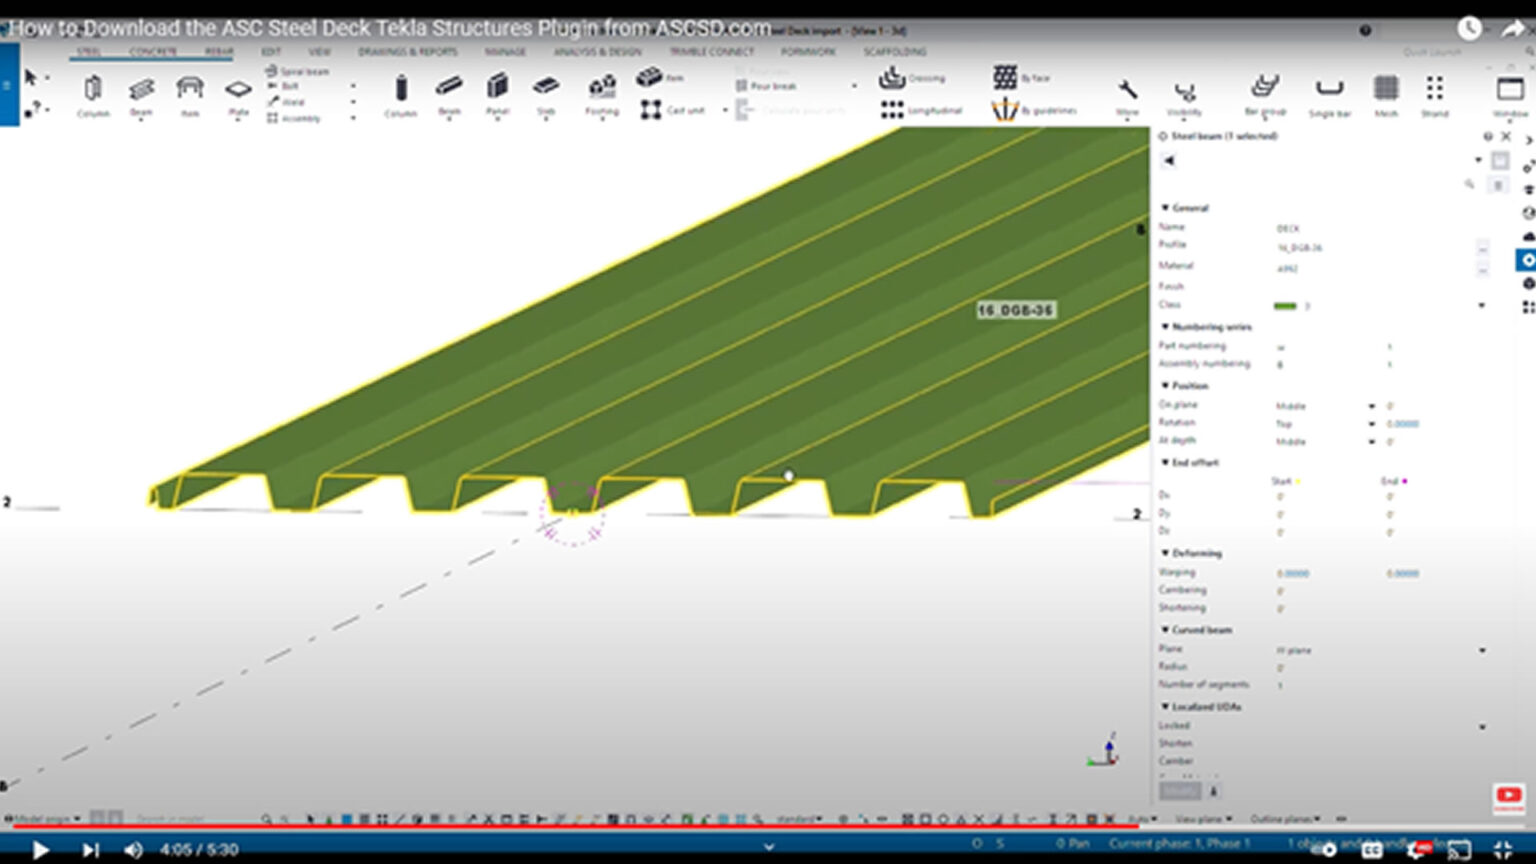Click the 16_DGB-36 deck label

coord(1015,310)
